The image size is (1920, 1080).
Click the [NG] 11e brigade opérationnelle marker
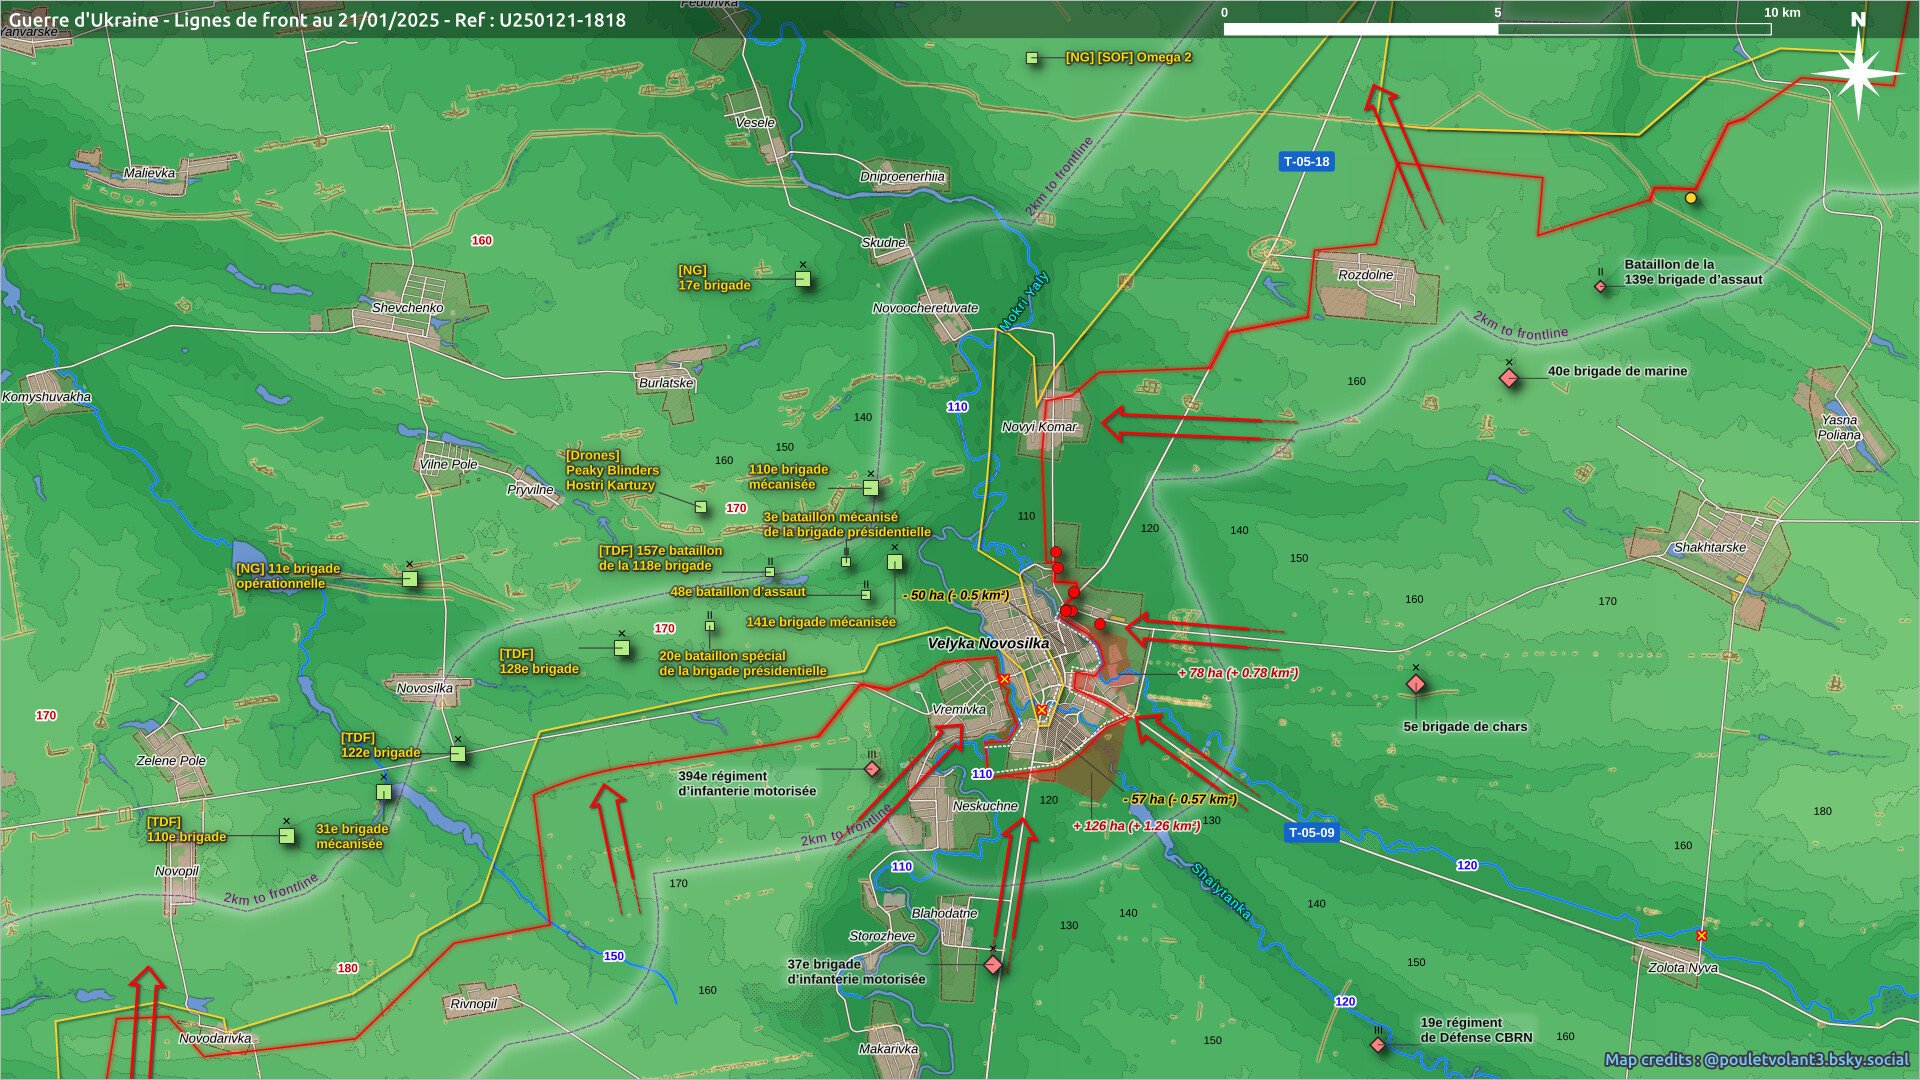point(410,579)
